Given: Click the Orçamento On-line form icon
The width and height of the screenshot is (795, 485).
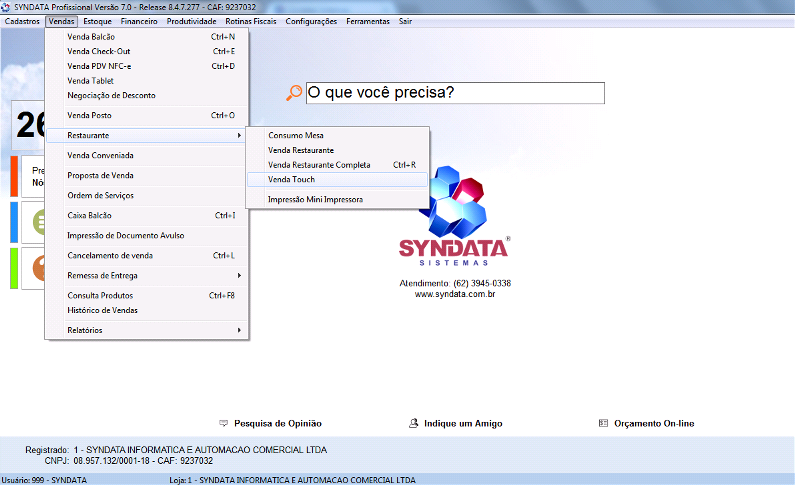Looking at the screenshot, I should (603, 423).
